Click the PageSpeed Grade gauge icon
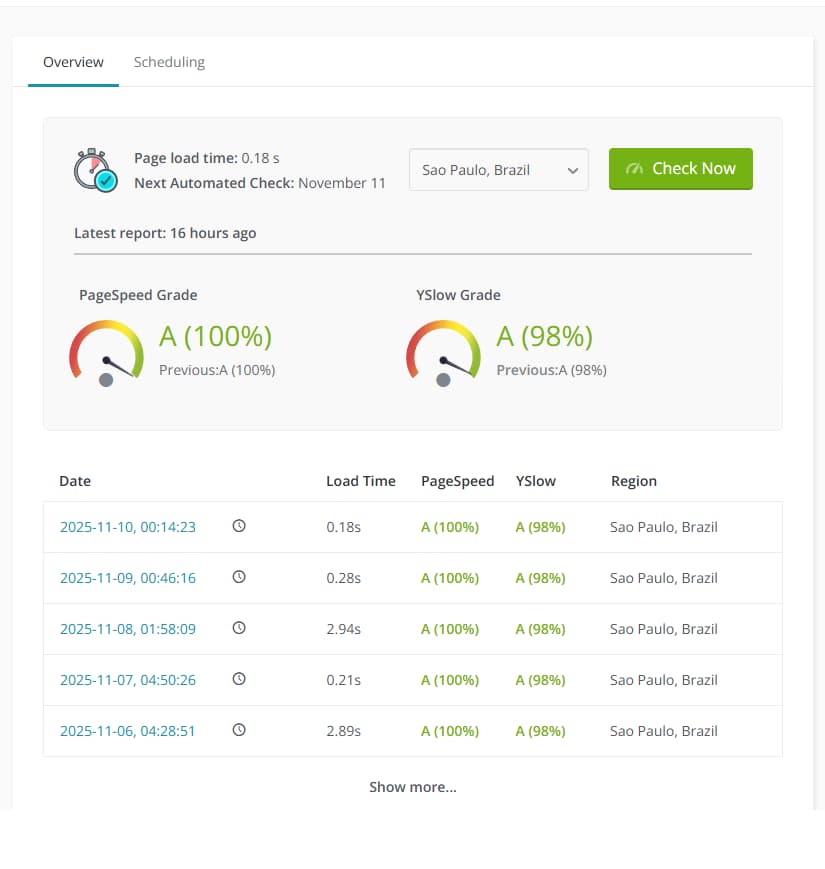 [106, 352]
